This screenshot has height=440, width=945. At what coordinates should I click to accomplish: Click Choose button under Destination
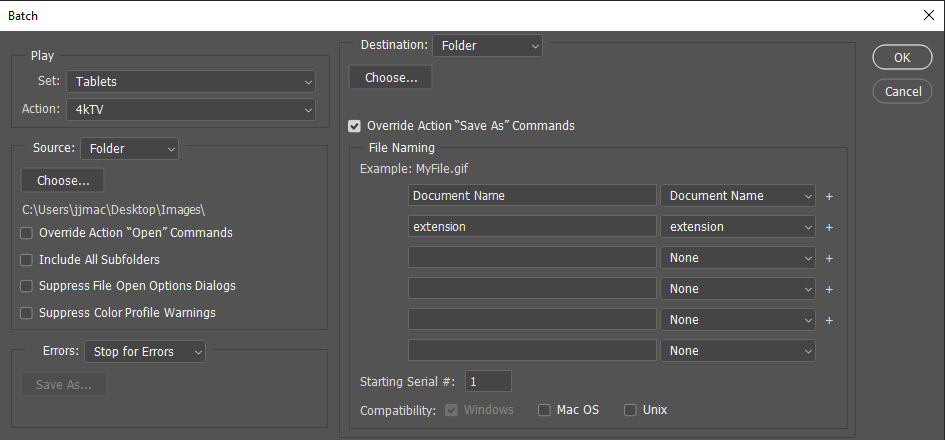(x=391, y=77)
